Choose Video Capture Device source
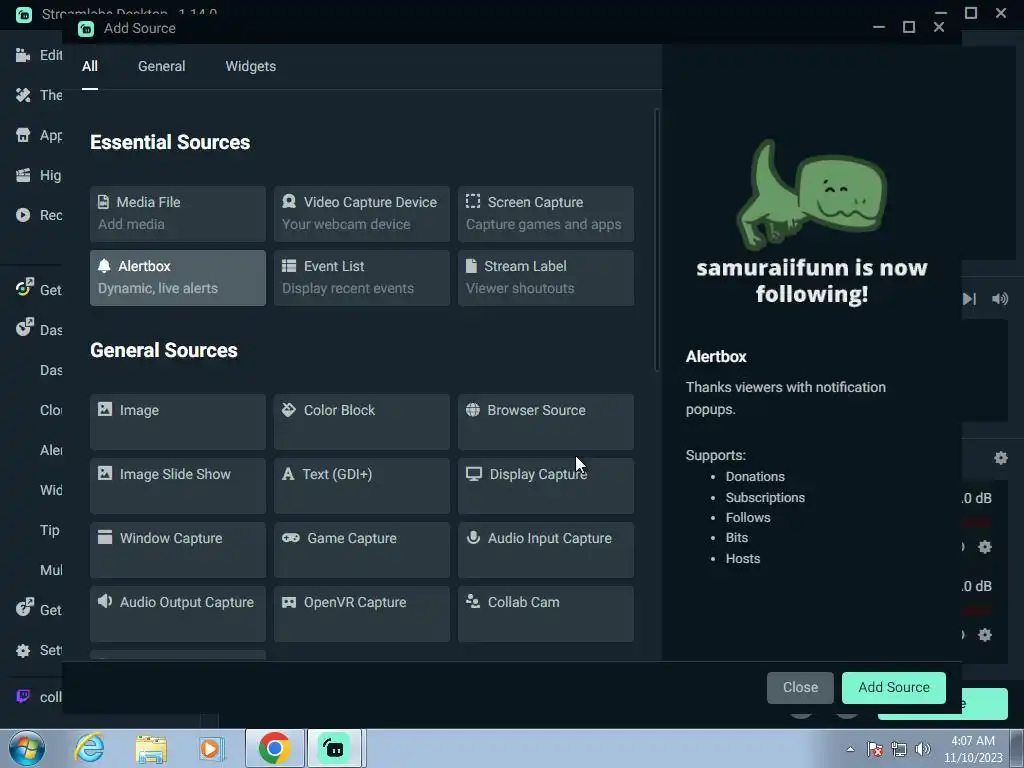The width and height of the screenshot is (1024, 768). pos(362,214)
